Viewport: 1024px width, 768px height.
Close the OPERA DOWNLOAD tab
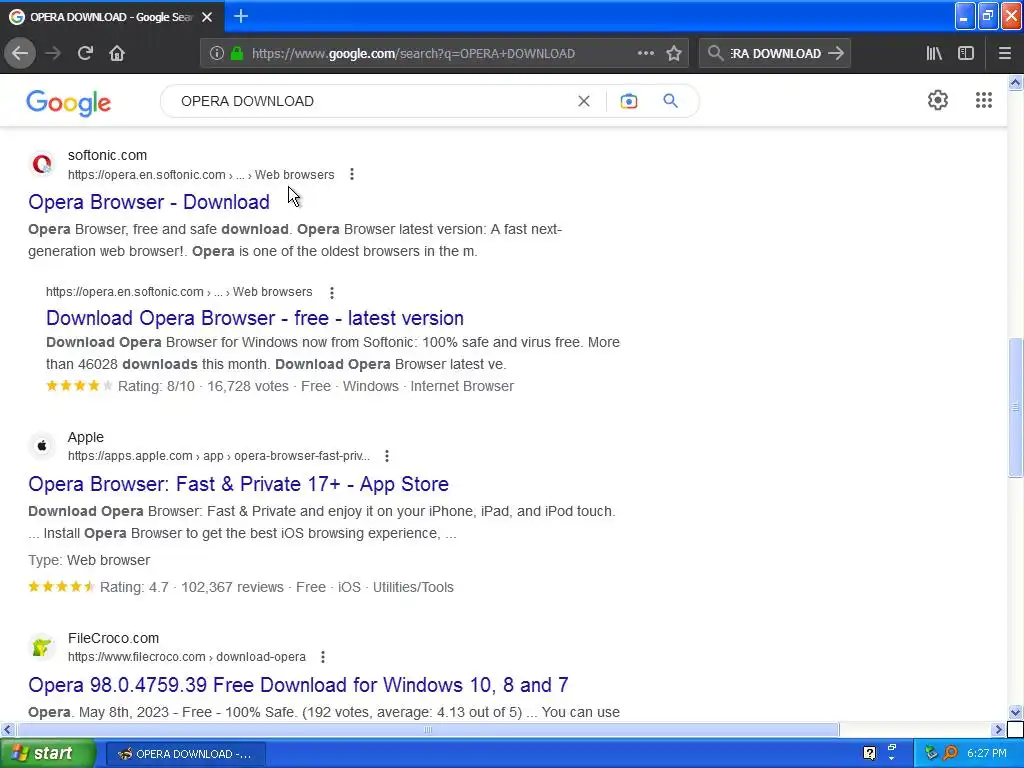pyautogui.click(x=207, y=17)
